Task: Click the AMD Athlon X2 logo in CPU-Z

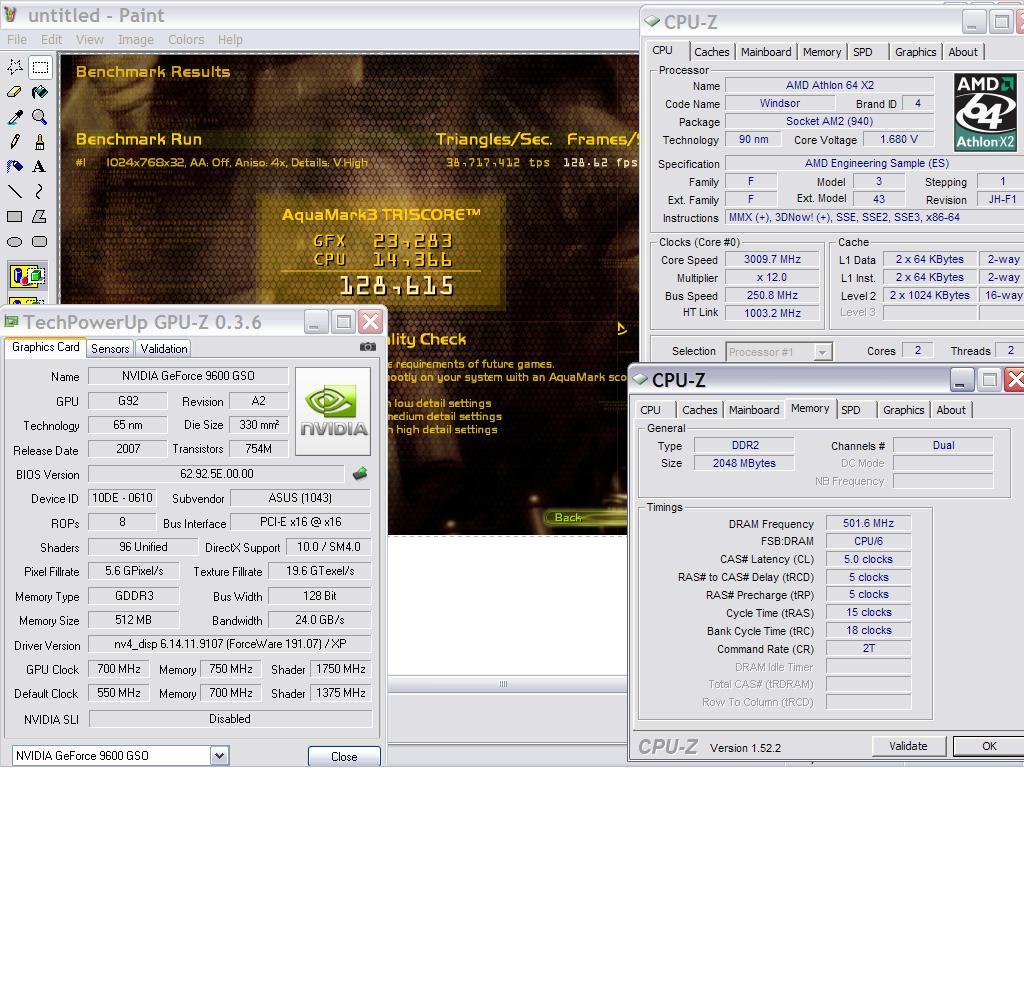Action: [x=985, y=112]
